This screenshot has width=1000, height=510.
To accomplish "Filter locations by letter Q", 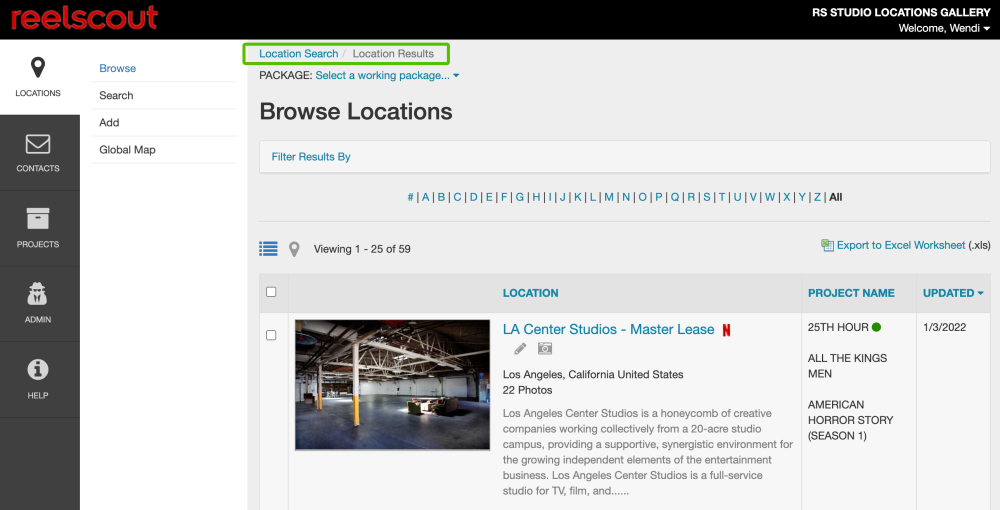I will point(675,197).
